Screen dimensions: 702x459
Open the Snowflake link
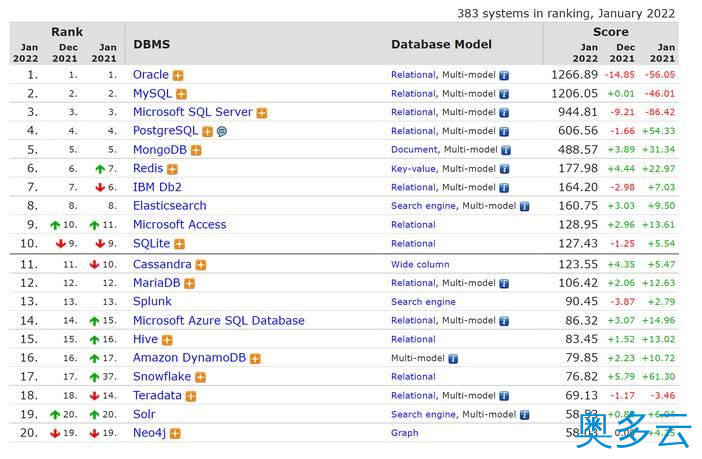[162, 377]
